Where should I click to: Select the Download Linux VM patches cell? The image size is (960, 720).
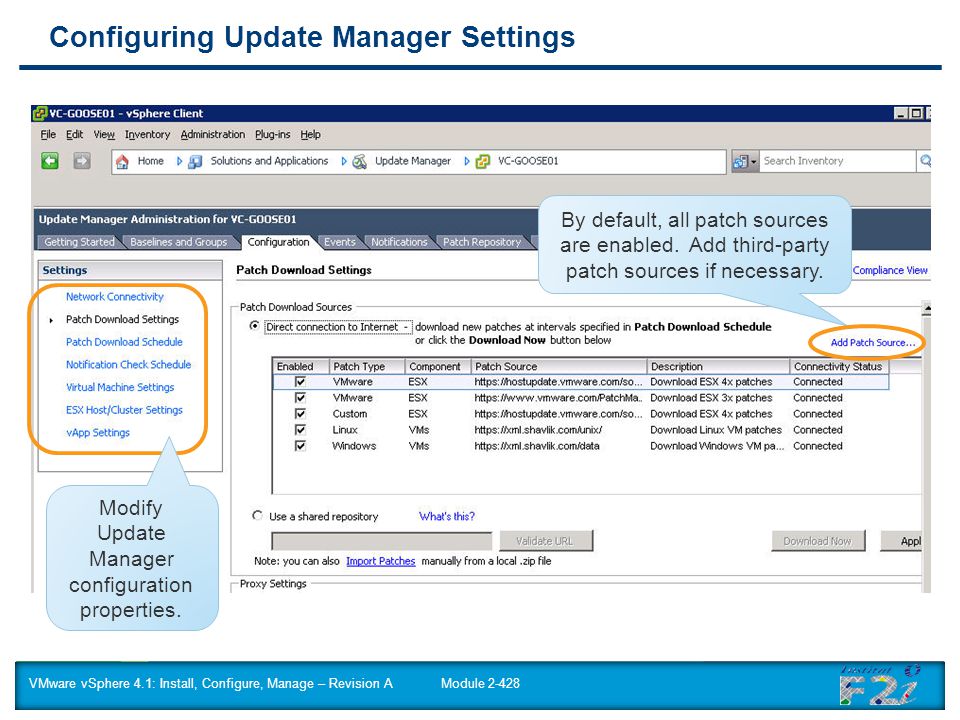pos(716,430)
